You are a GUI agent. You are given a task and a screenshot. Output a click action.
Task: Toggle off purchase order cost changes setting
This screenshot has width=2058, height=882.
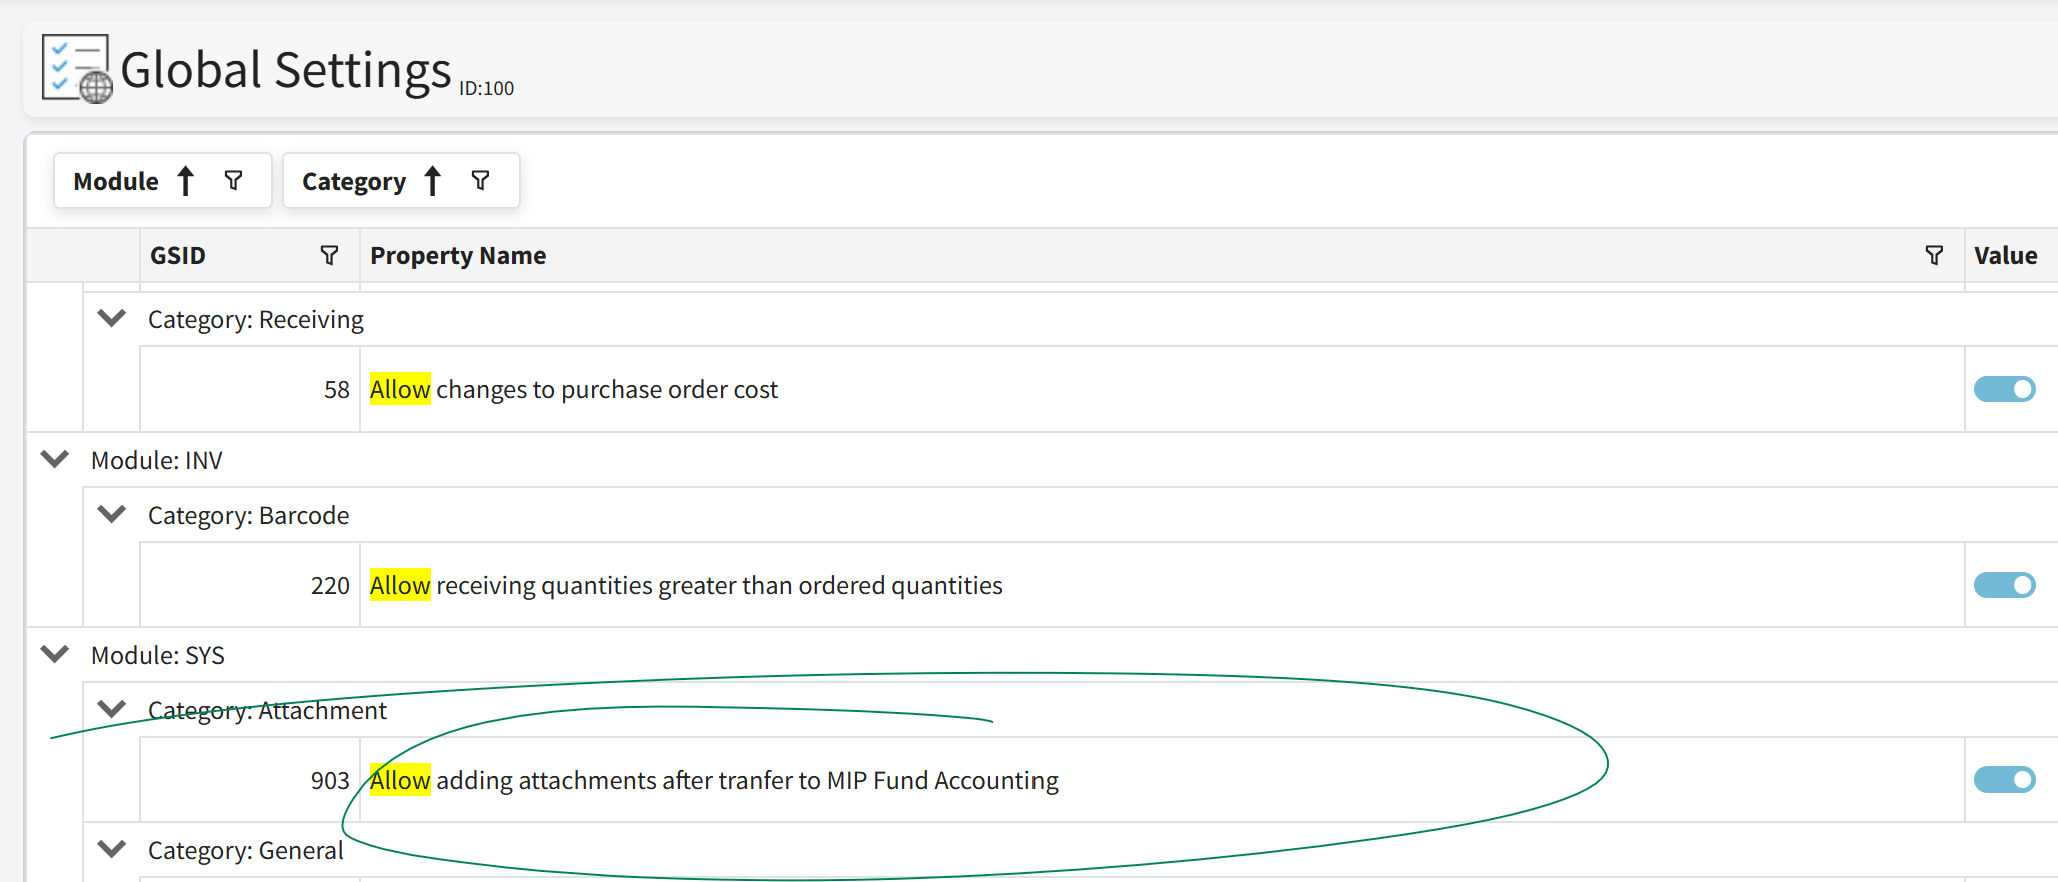pyautogui.click(x=2004, y=389)
